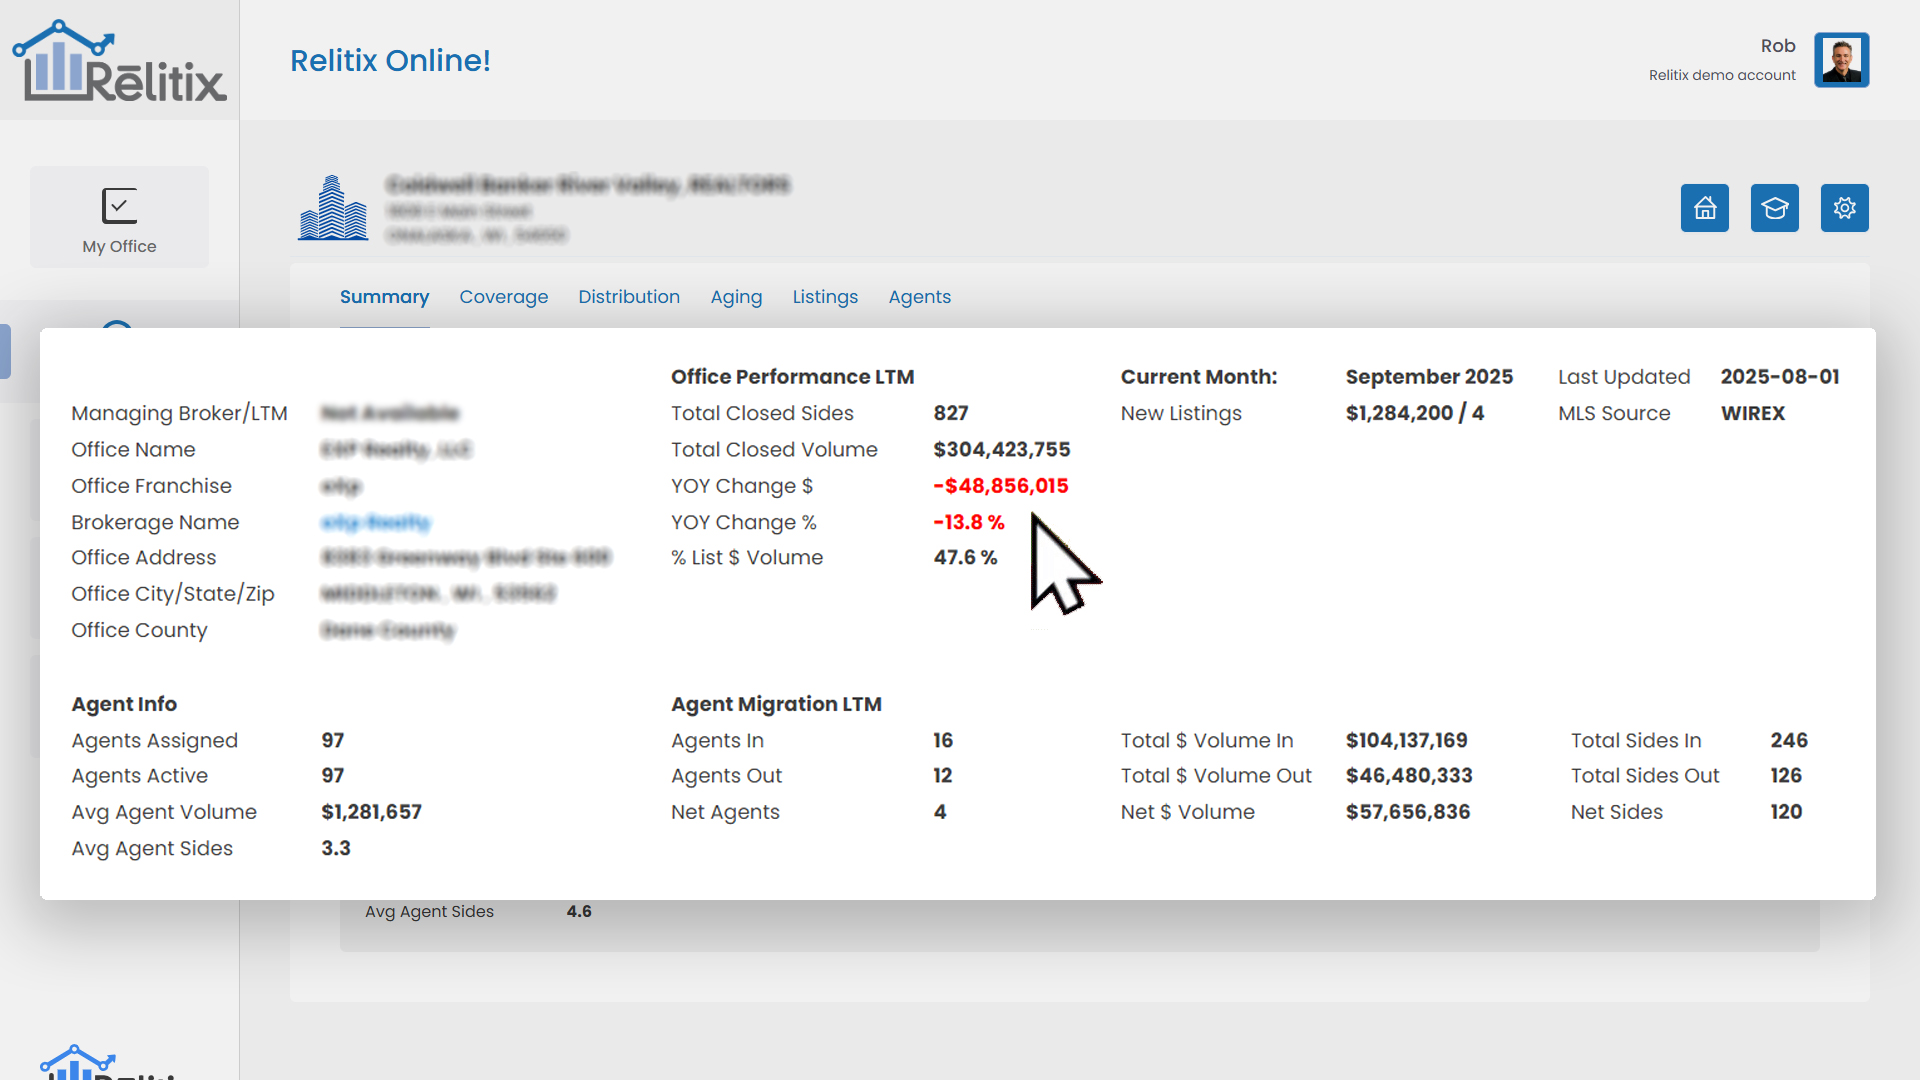
Task: Click the YOY Change $ red value
Action: tap(1000, 486)
